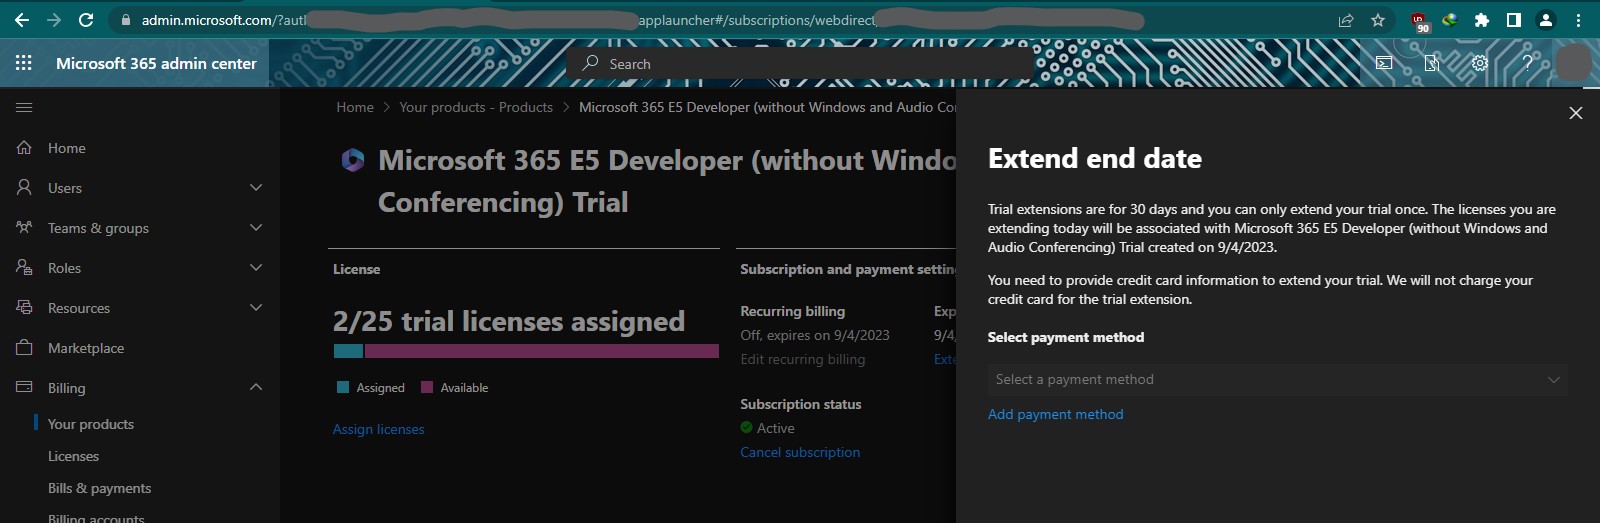Select Bills & payments under Billing
This screenshot has height=523, width=1600.
pos(99,488)
